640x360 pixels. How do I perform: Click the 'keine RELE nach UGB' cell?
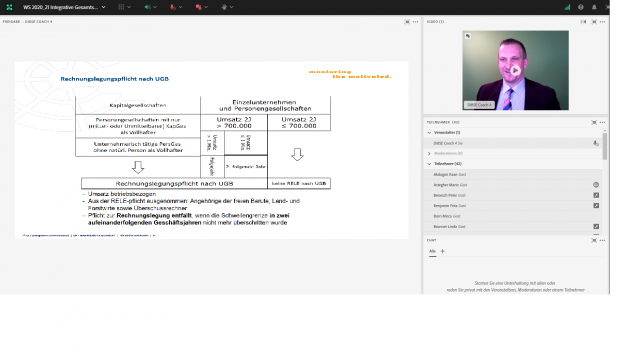pyautogui.click(x=299, y=184)
